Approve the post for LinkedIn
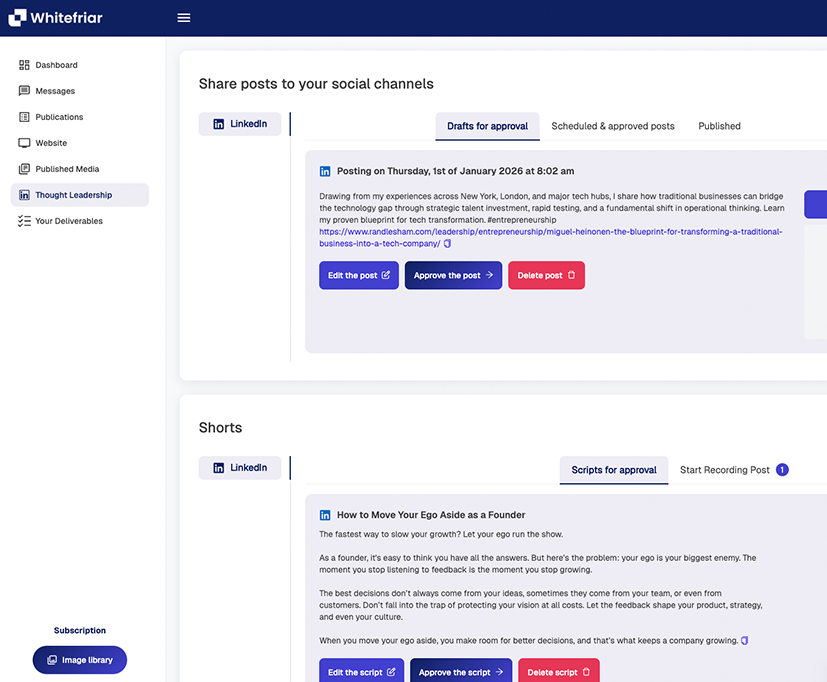The width and height of the screenshot is (827, 682). pos(453,275)
